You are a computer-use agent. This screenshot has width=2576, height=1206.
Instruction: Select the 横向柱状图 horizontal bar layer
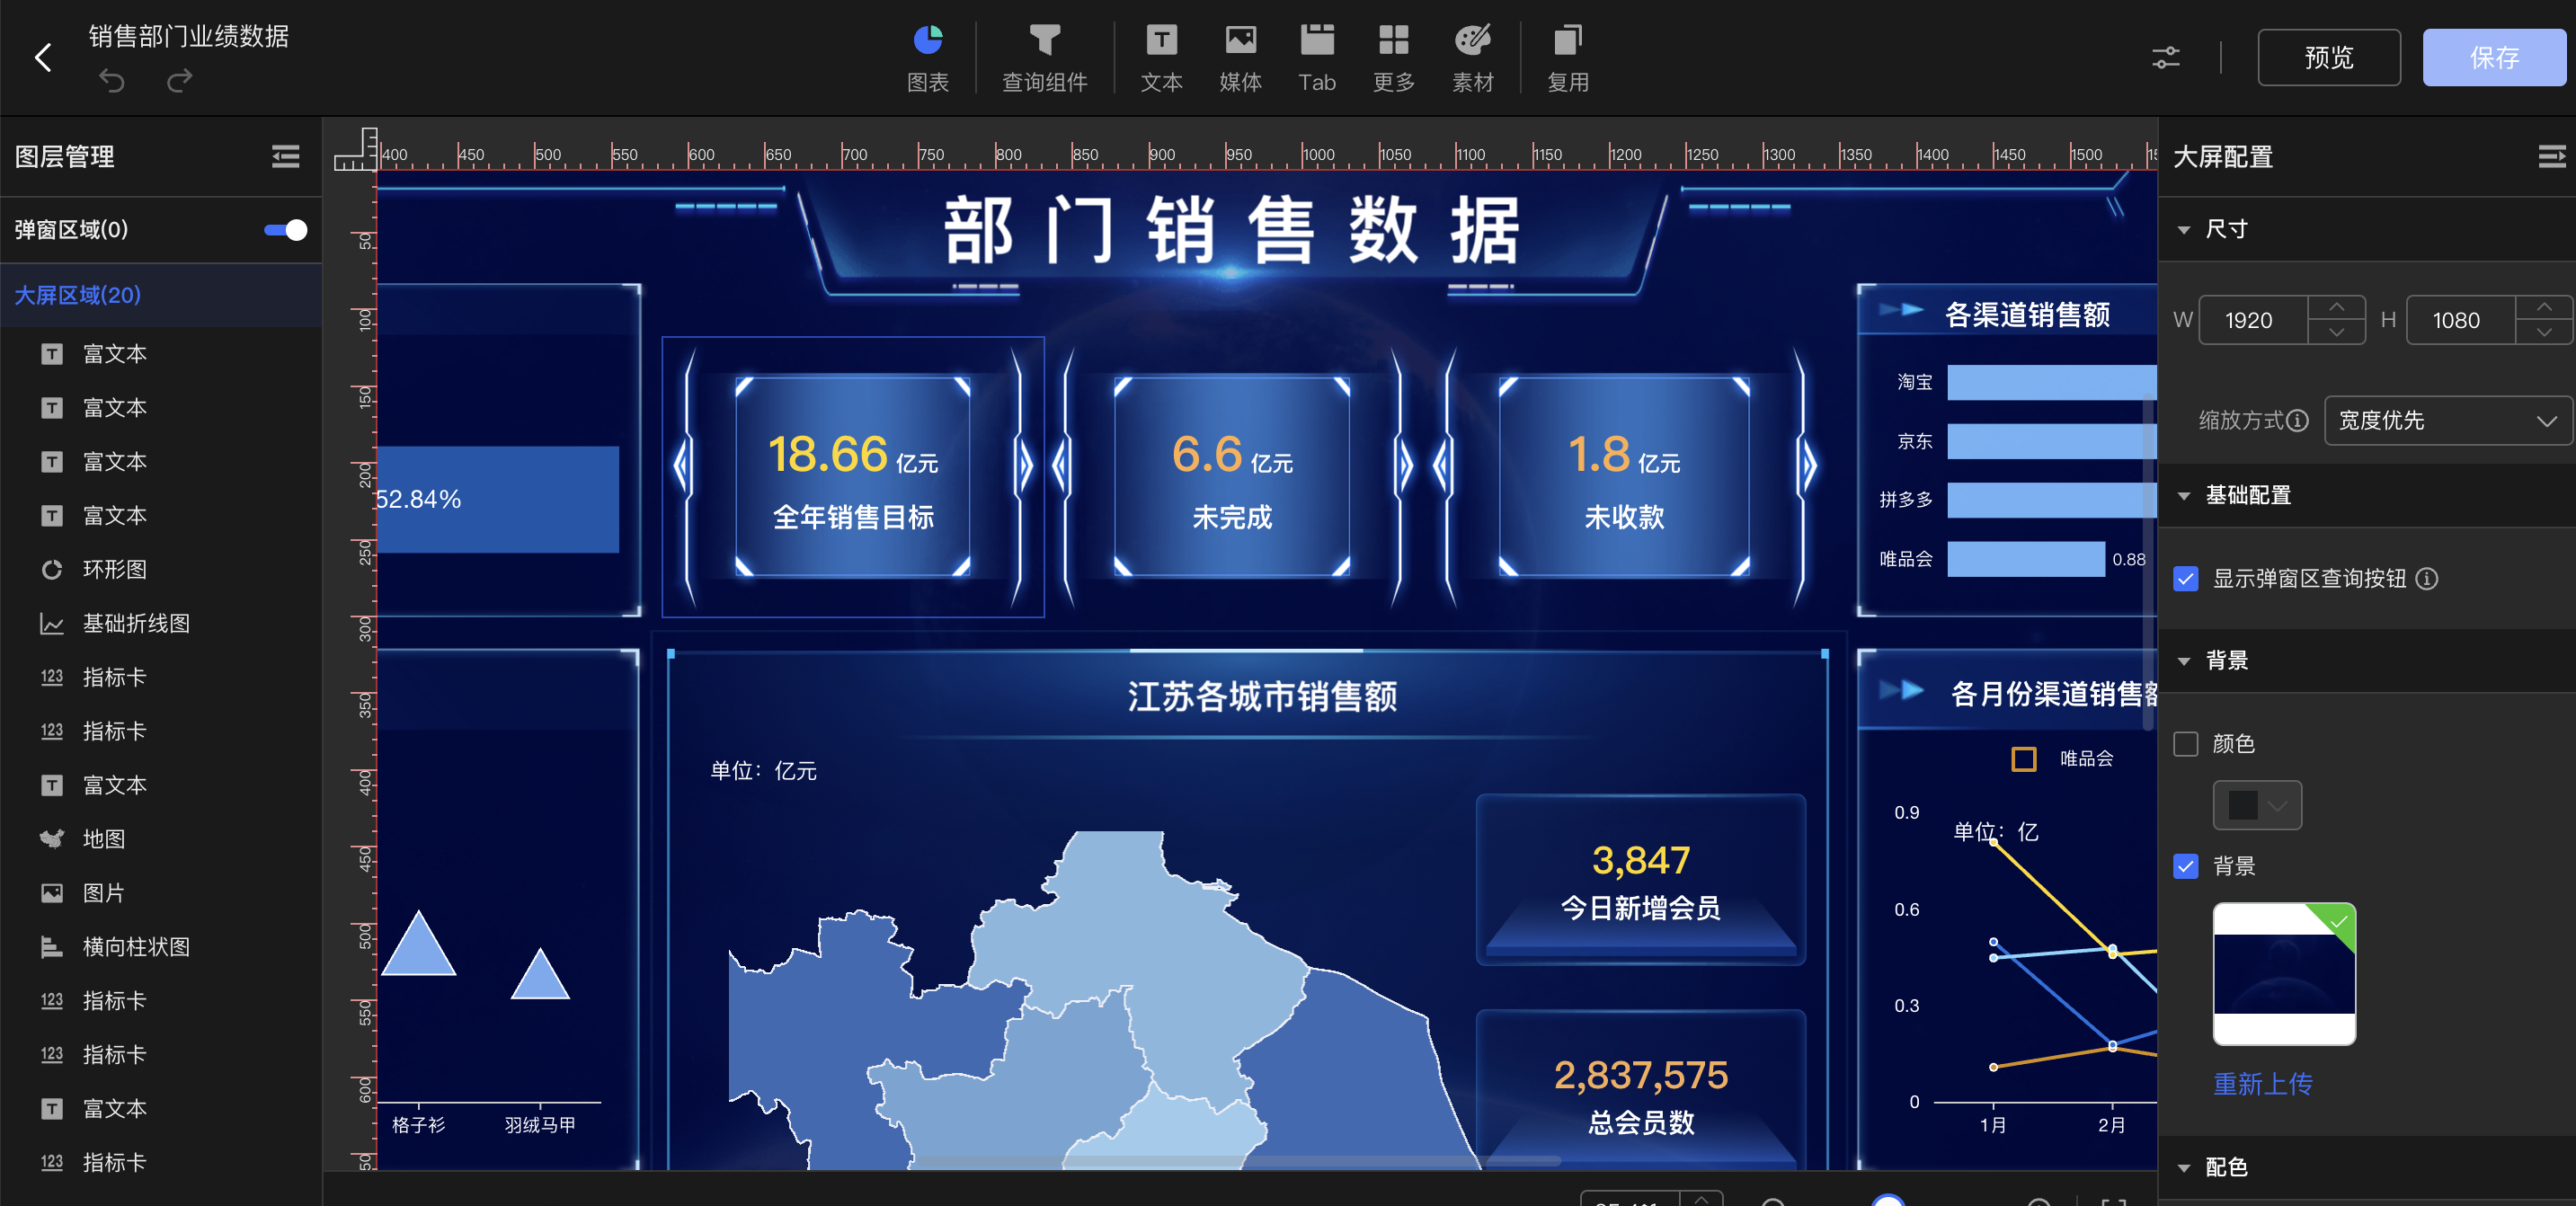(161, 946)
